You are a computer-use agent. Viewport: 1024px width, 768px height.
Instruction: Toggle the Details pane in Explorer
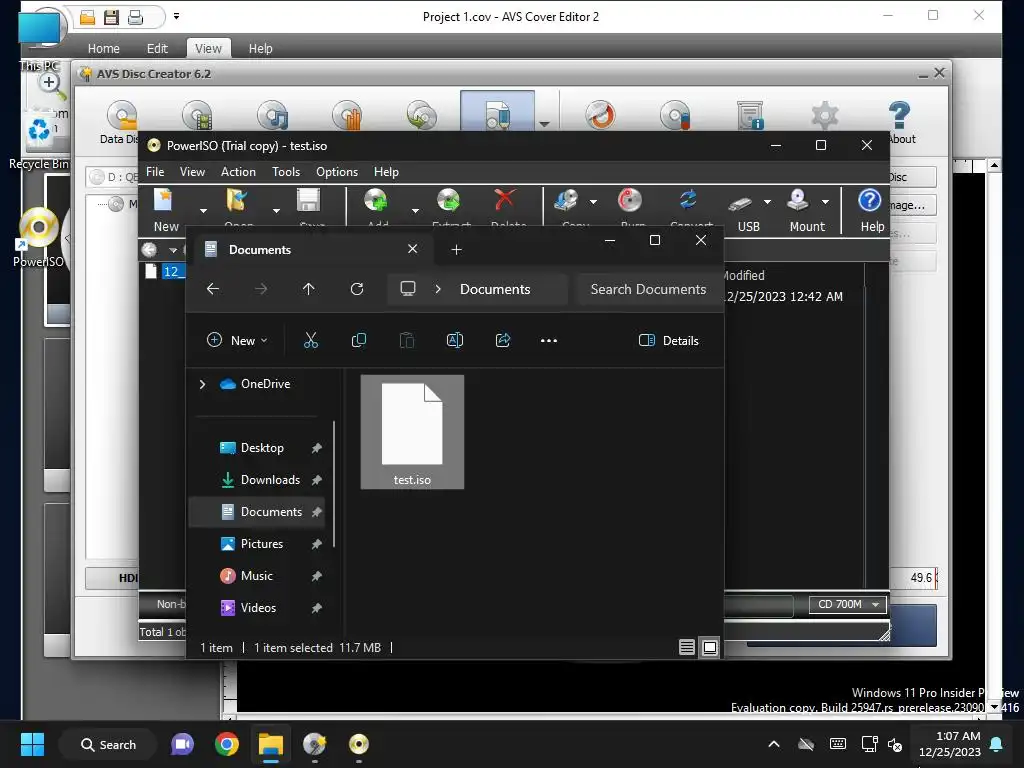coord(669,340)
